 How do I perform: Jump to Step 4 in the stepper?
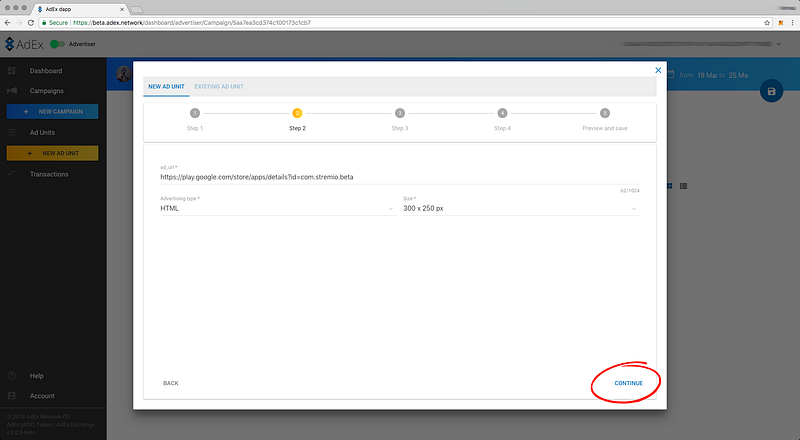point(503,113)
